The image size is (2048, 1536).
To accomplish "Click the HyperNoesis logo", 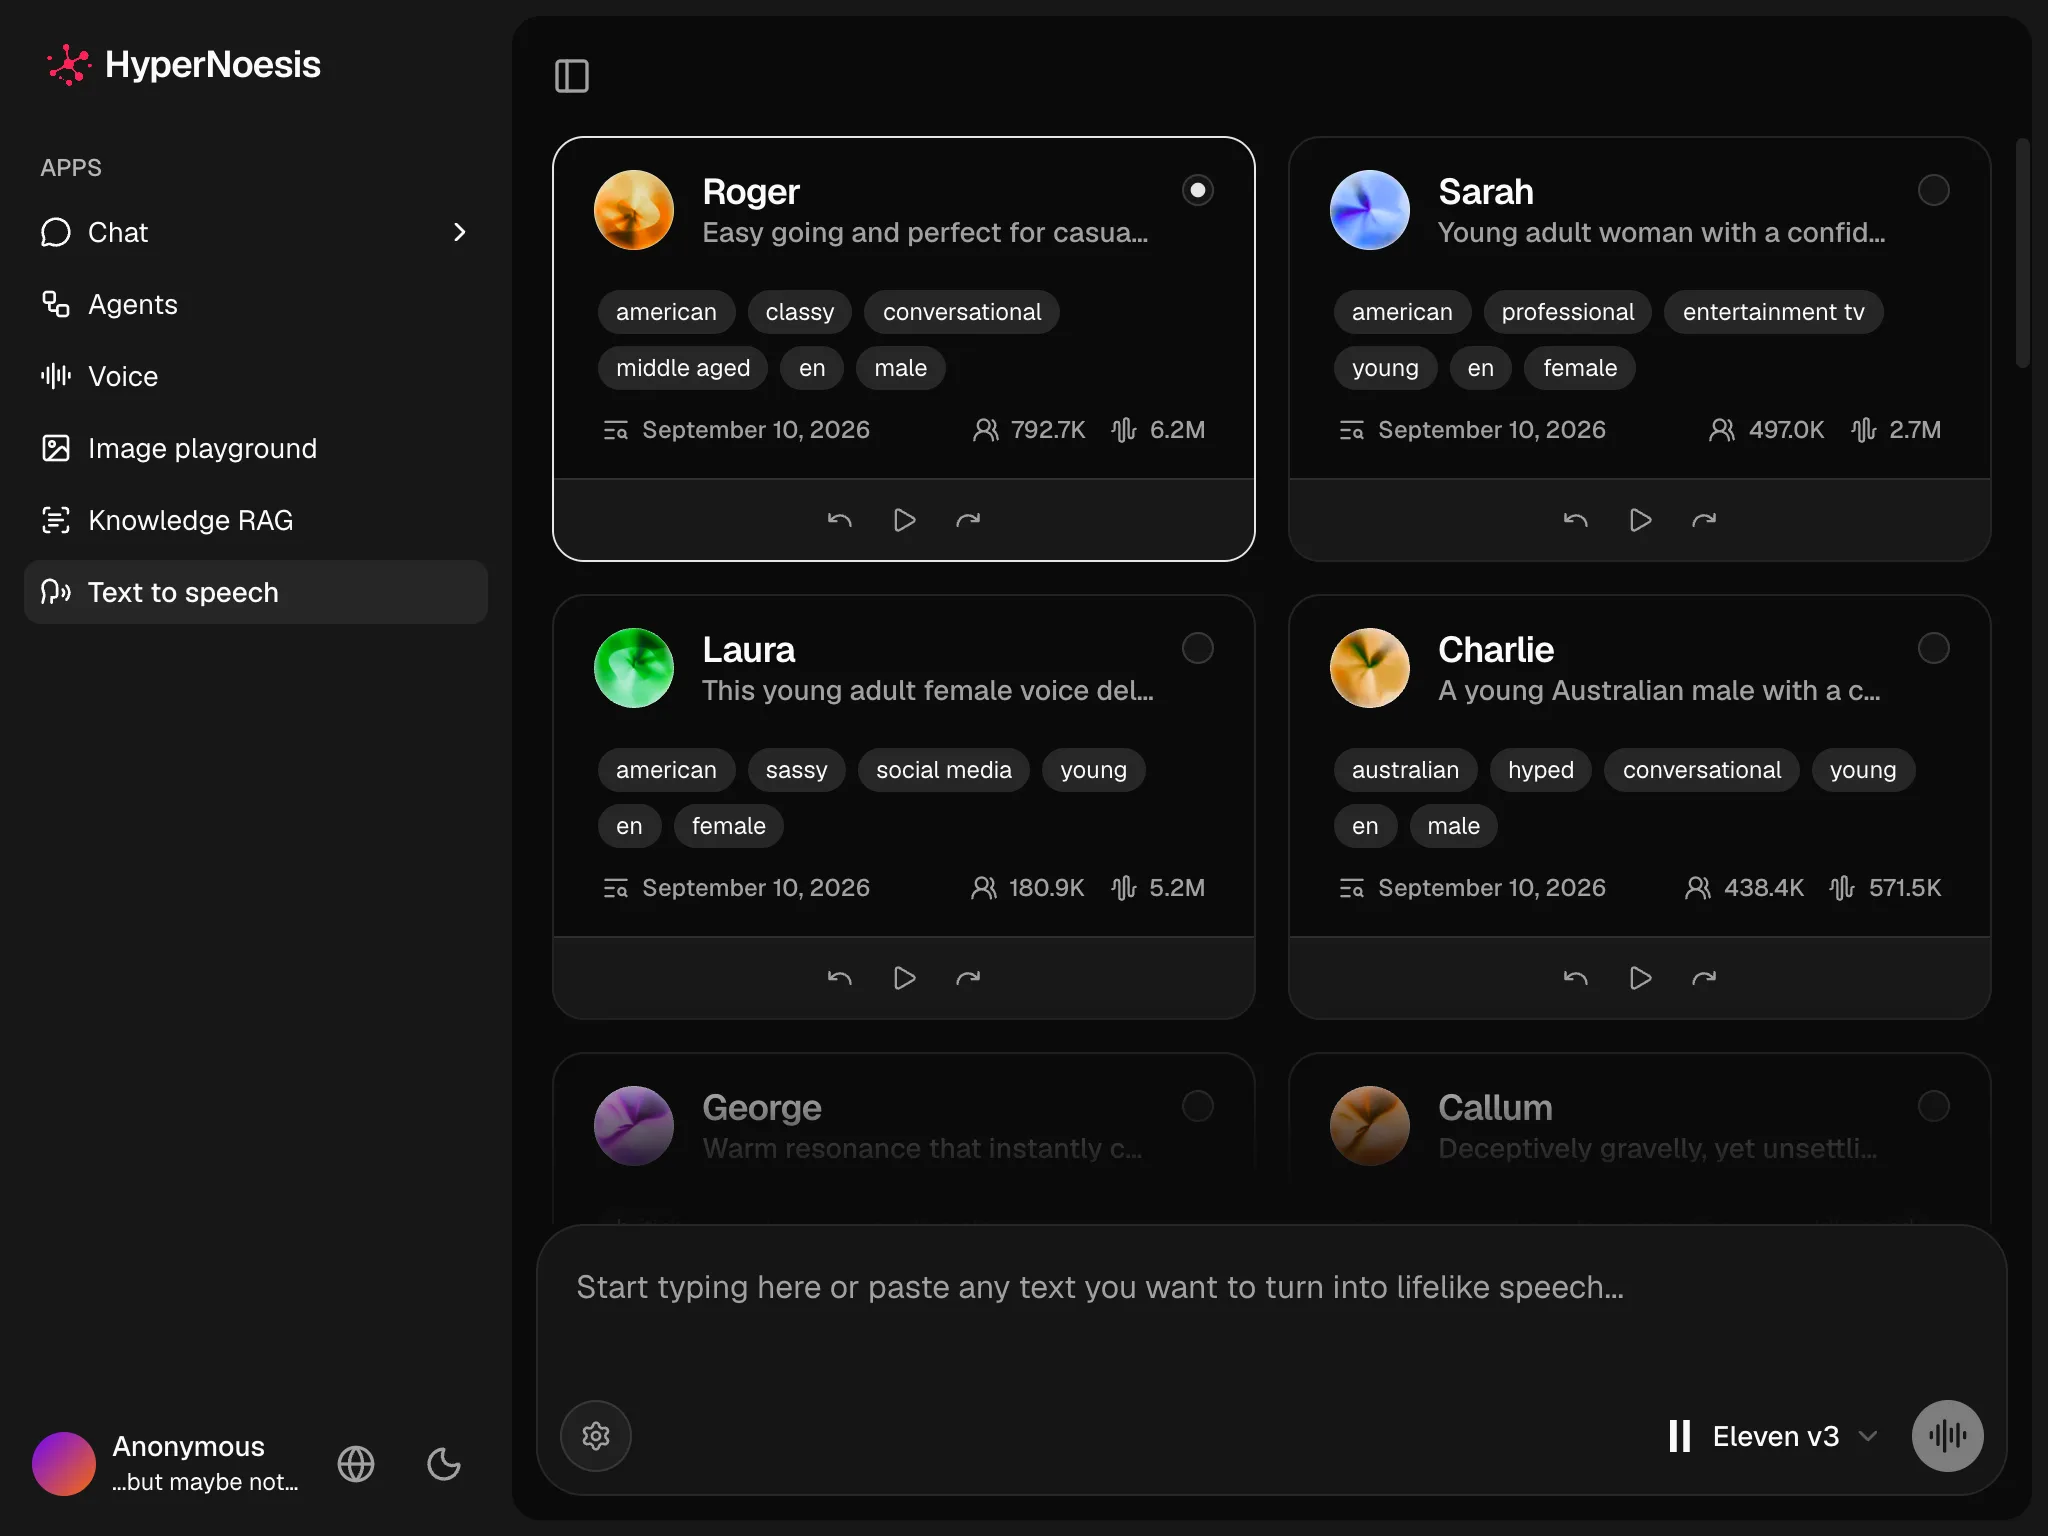I will click(184, 65).
